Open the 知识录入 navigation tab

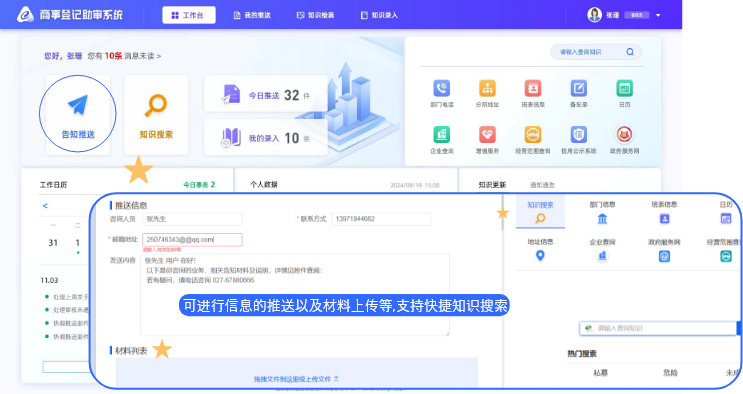pos(379,15)
